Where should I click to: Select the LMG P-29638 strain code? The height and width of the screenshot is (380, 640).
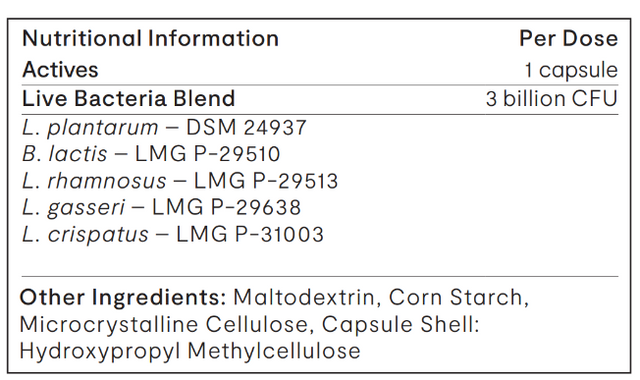click(227, 207)
